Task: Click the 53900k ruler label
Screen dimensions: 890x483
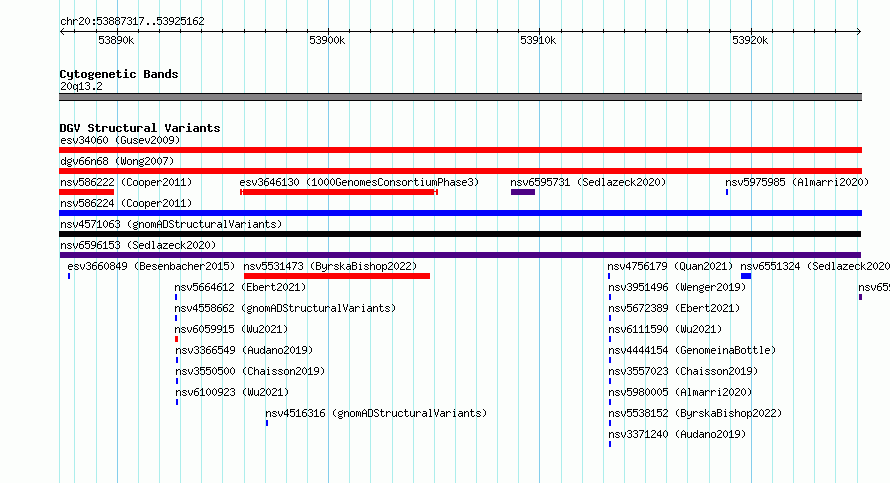Action: tap(327, 40)
